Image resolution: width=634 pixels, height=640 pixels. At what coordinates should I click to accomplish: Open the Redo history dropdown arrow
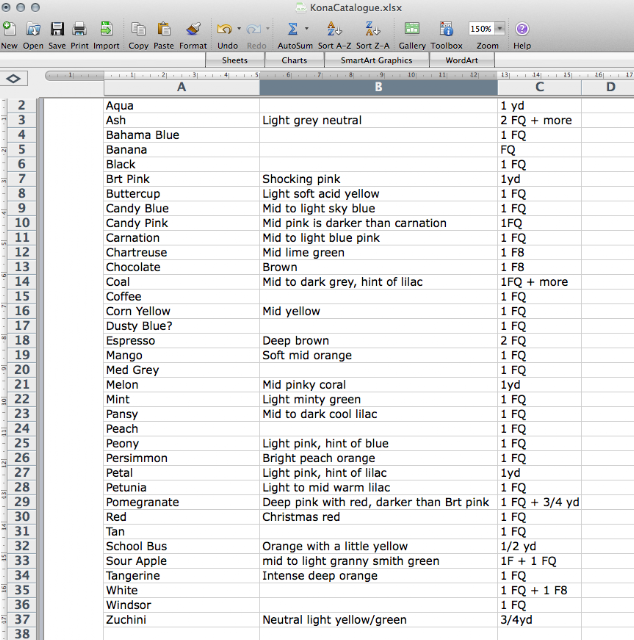pyautogui.click(x=268, y=29)
